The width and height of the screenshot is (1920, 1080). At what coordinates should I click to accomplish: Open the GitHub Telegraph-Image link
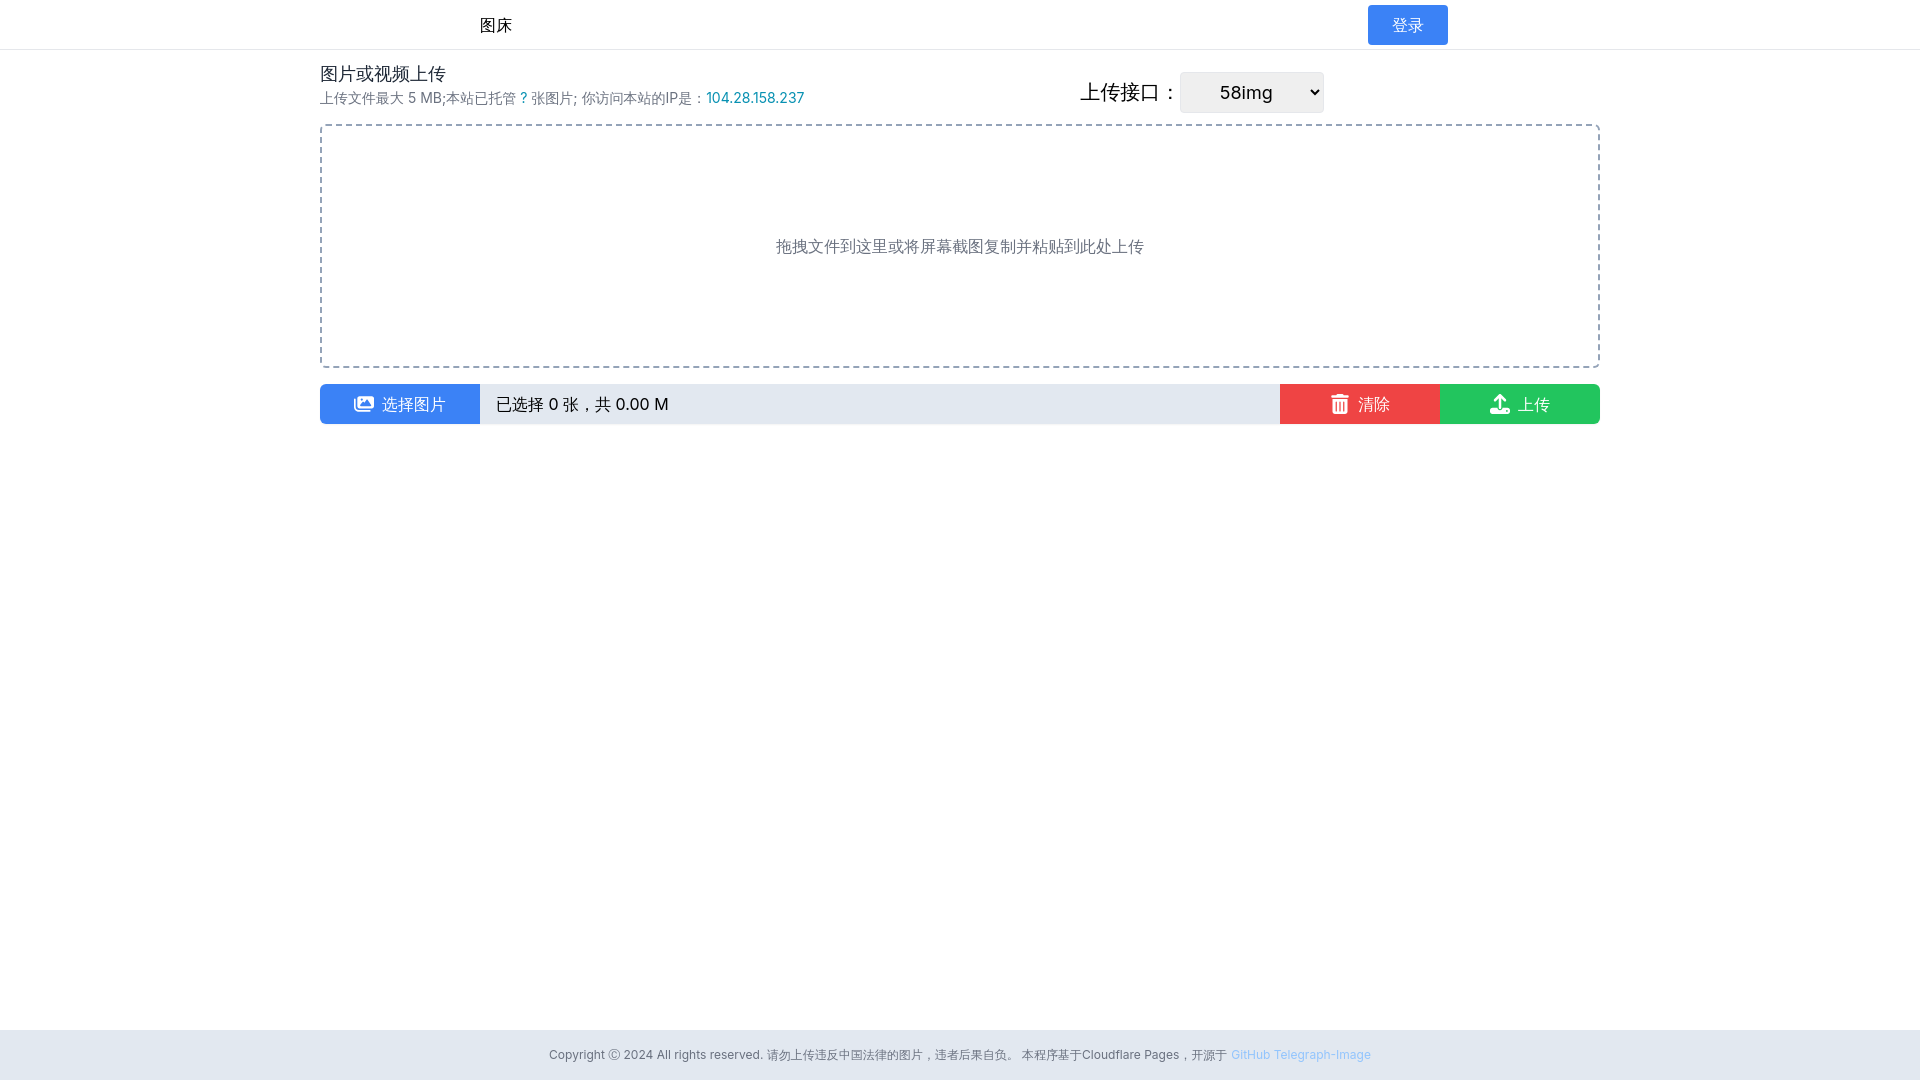coord(1301,1055)
